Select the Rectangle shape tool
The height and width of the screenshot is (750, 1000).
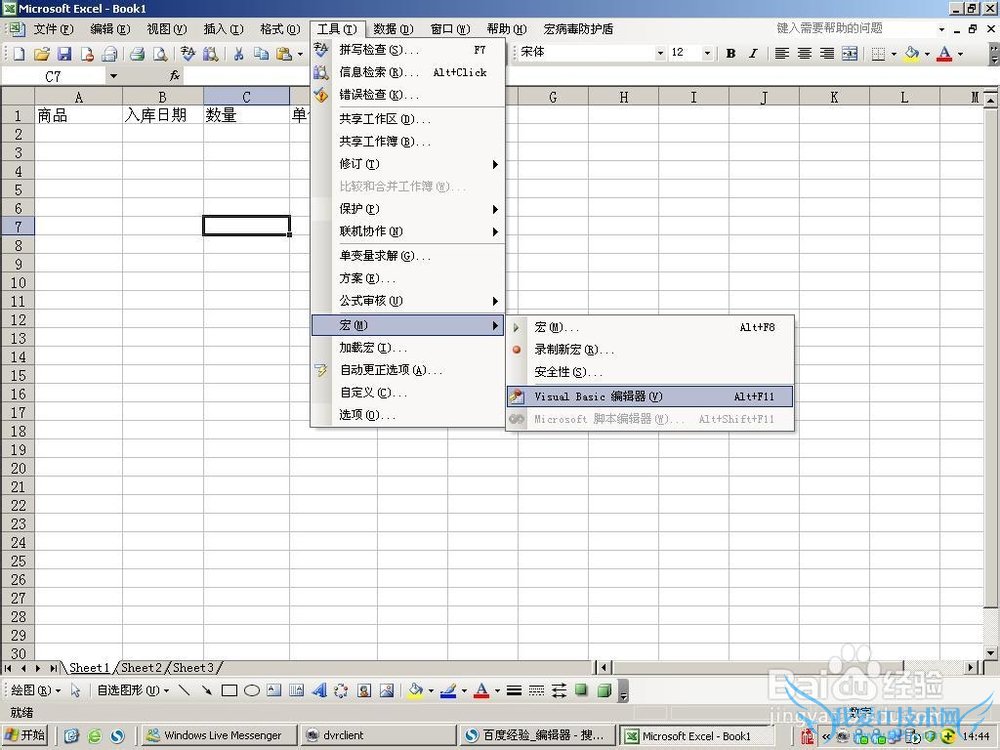click(229, 690)
